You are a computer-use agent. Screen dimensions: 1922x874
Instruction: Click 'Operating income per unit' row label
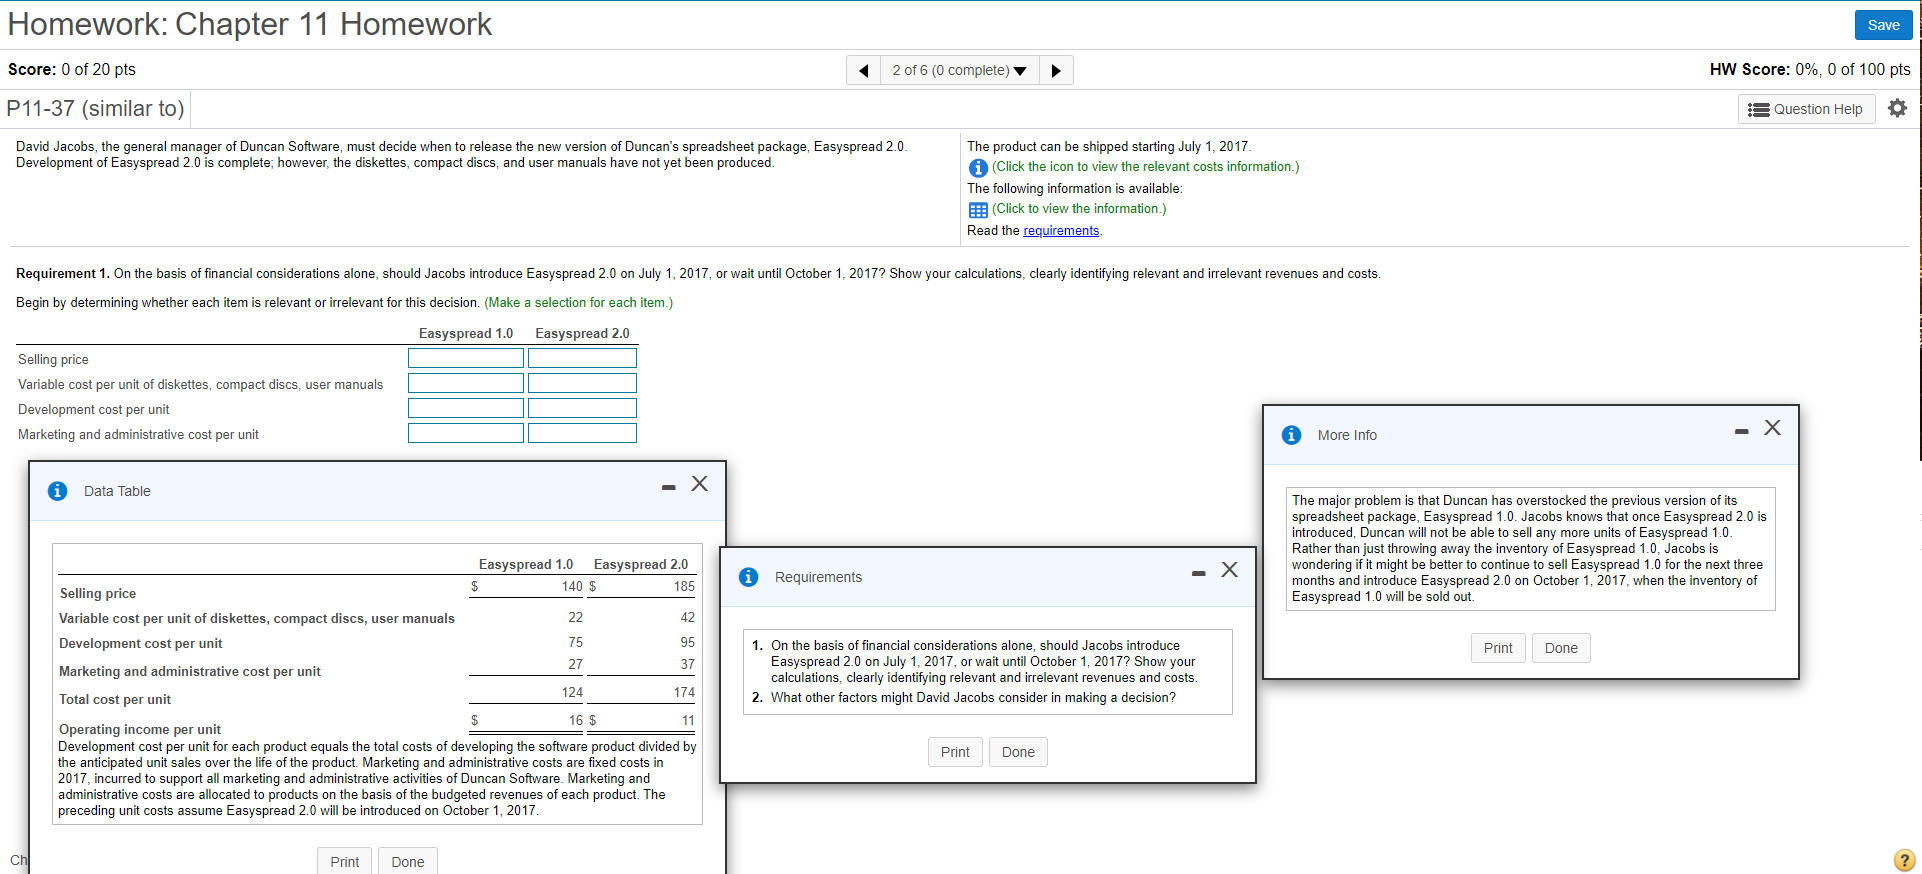tap(140, 729)
